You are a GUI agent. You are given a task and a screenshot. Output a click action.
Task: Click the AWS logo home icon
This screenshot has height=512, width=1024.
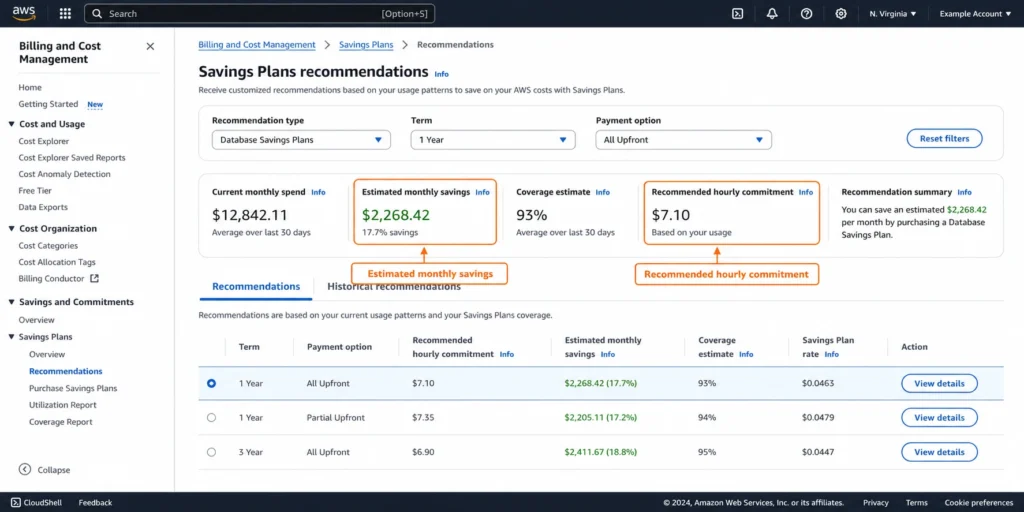pyautogui.click(x=24, y=13)
